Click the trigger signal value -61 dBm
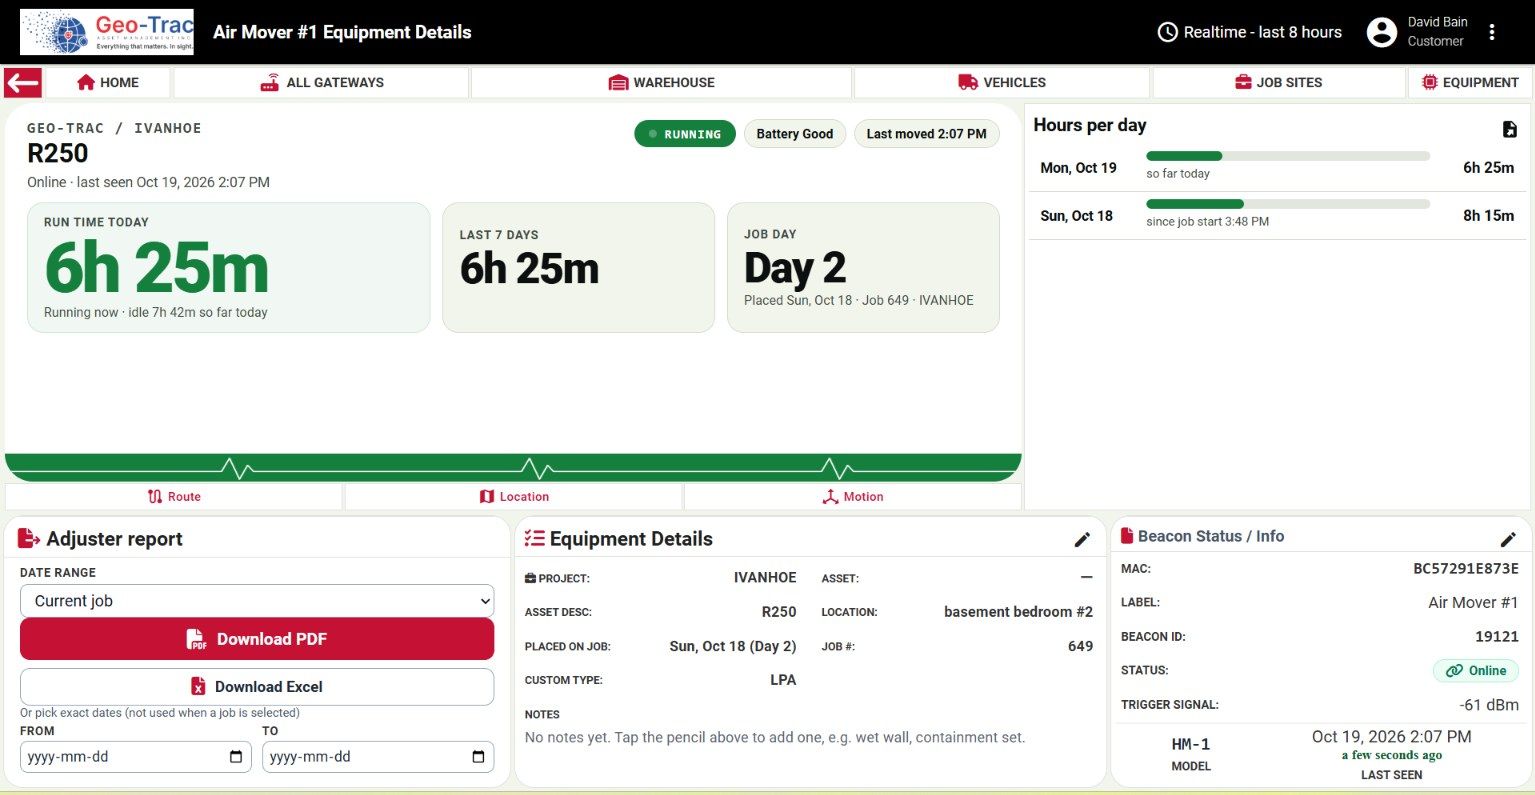The image size is (1535, 795). pyautogui.click(x=1489, y=705)
